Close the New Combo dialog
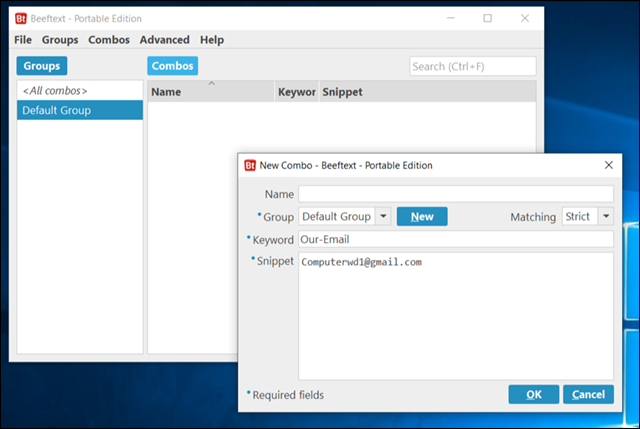This screenshot has width=640, height=429. coord(609,165)
